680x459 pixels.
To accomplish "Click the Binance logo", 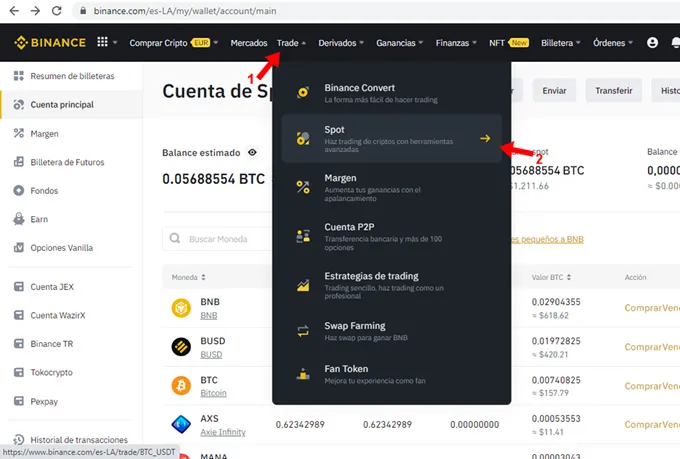I will [50, 43].
